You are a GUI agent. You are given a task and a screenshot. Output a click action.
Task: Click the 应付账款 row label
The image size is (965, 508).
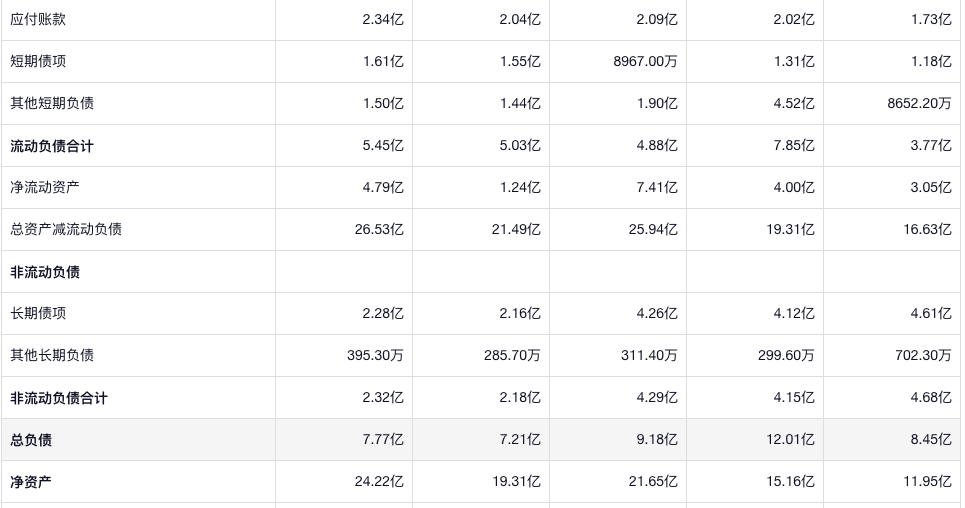(x=38, y=19)
